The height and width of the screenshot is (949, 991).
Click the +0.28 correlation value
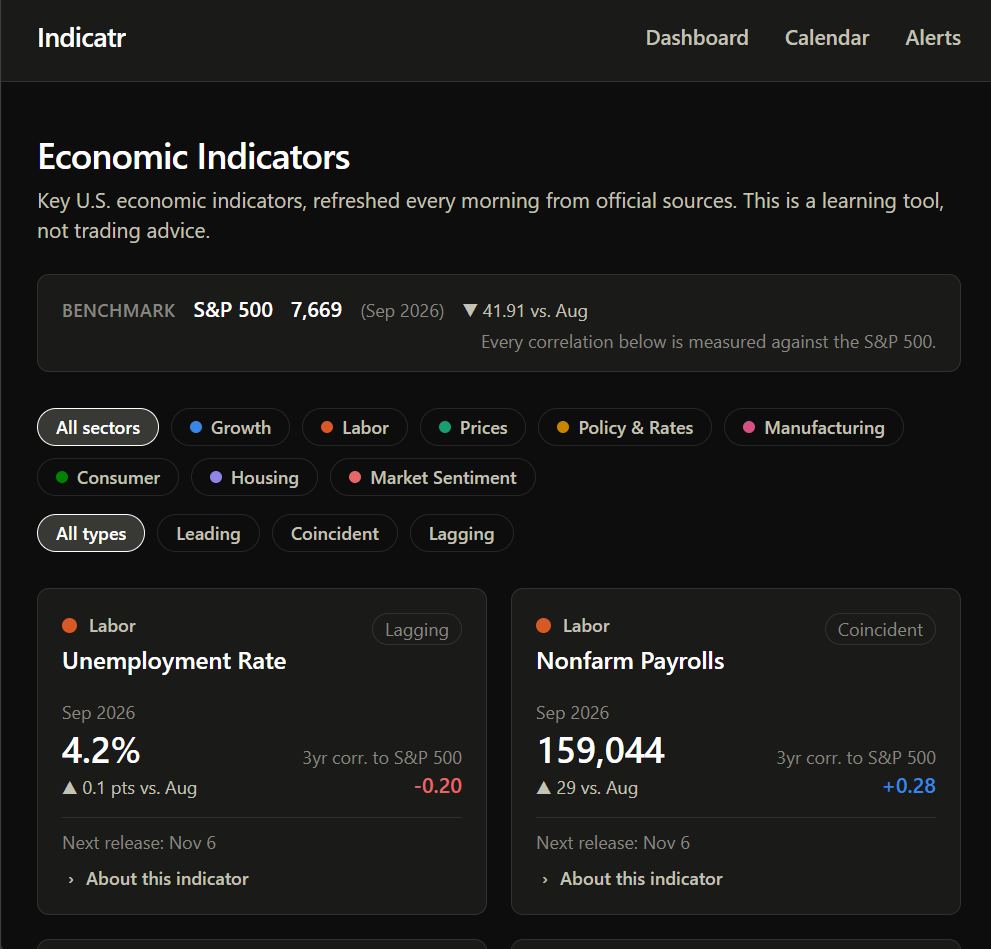[909, 786]
